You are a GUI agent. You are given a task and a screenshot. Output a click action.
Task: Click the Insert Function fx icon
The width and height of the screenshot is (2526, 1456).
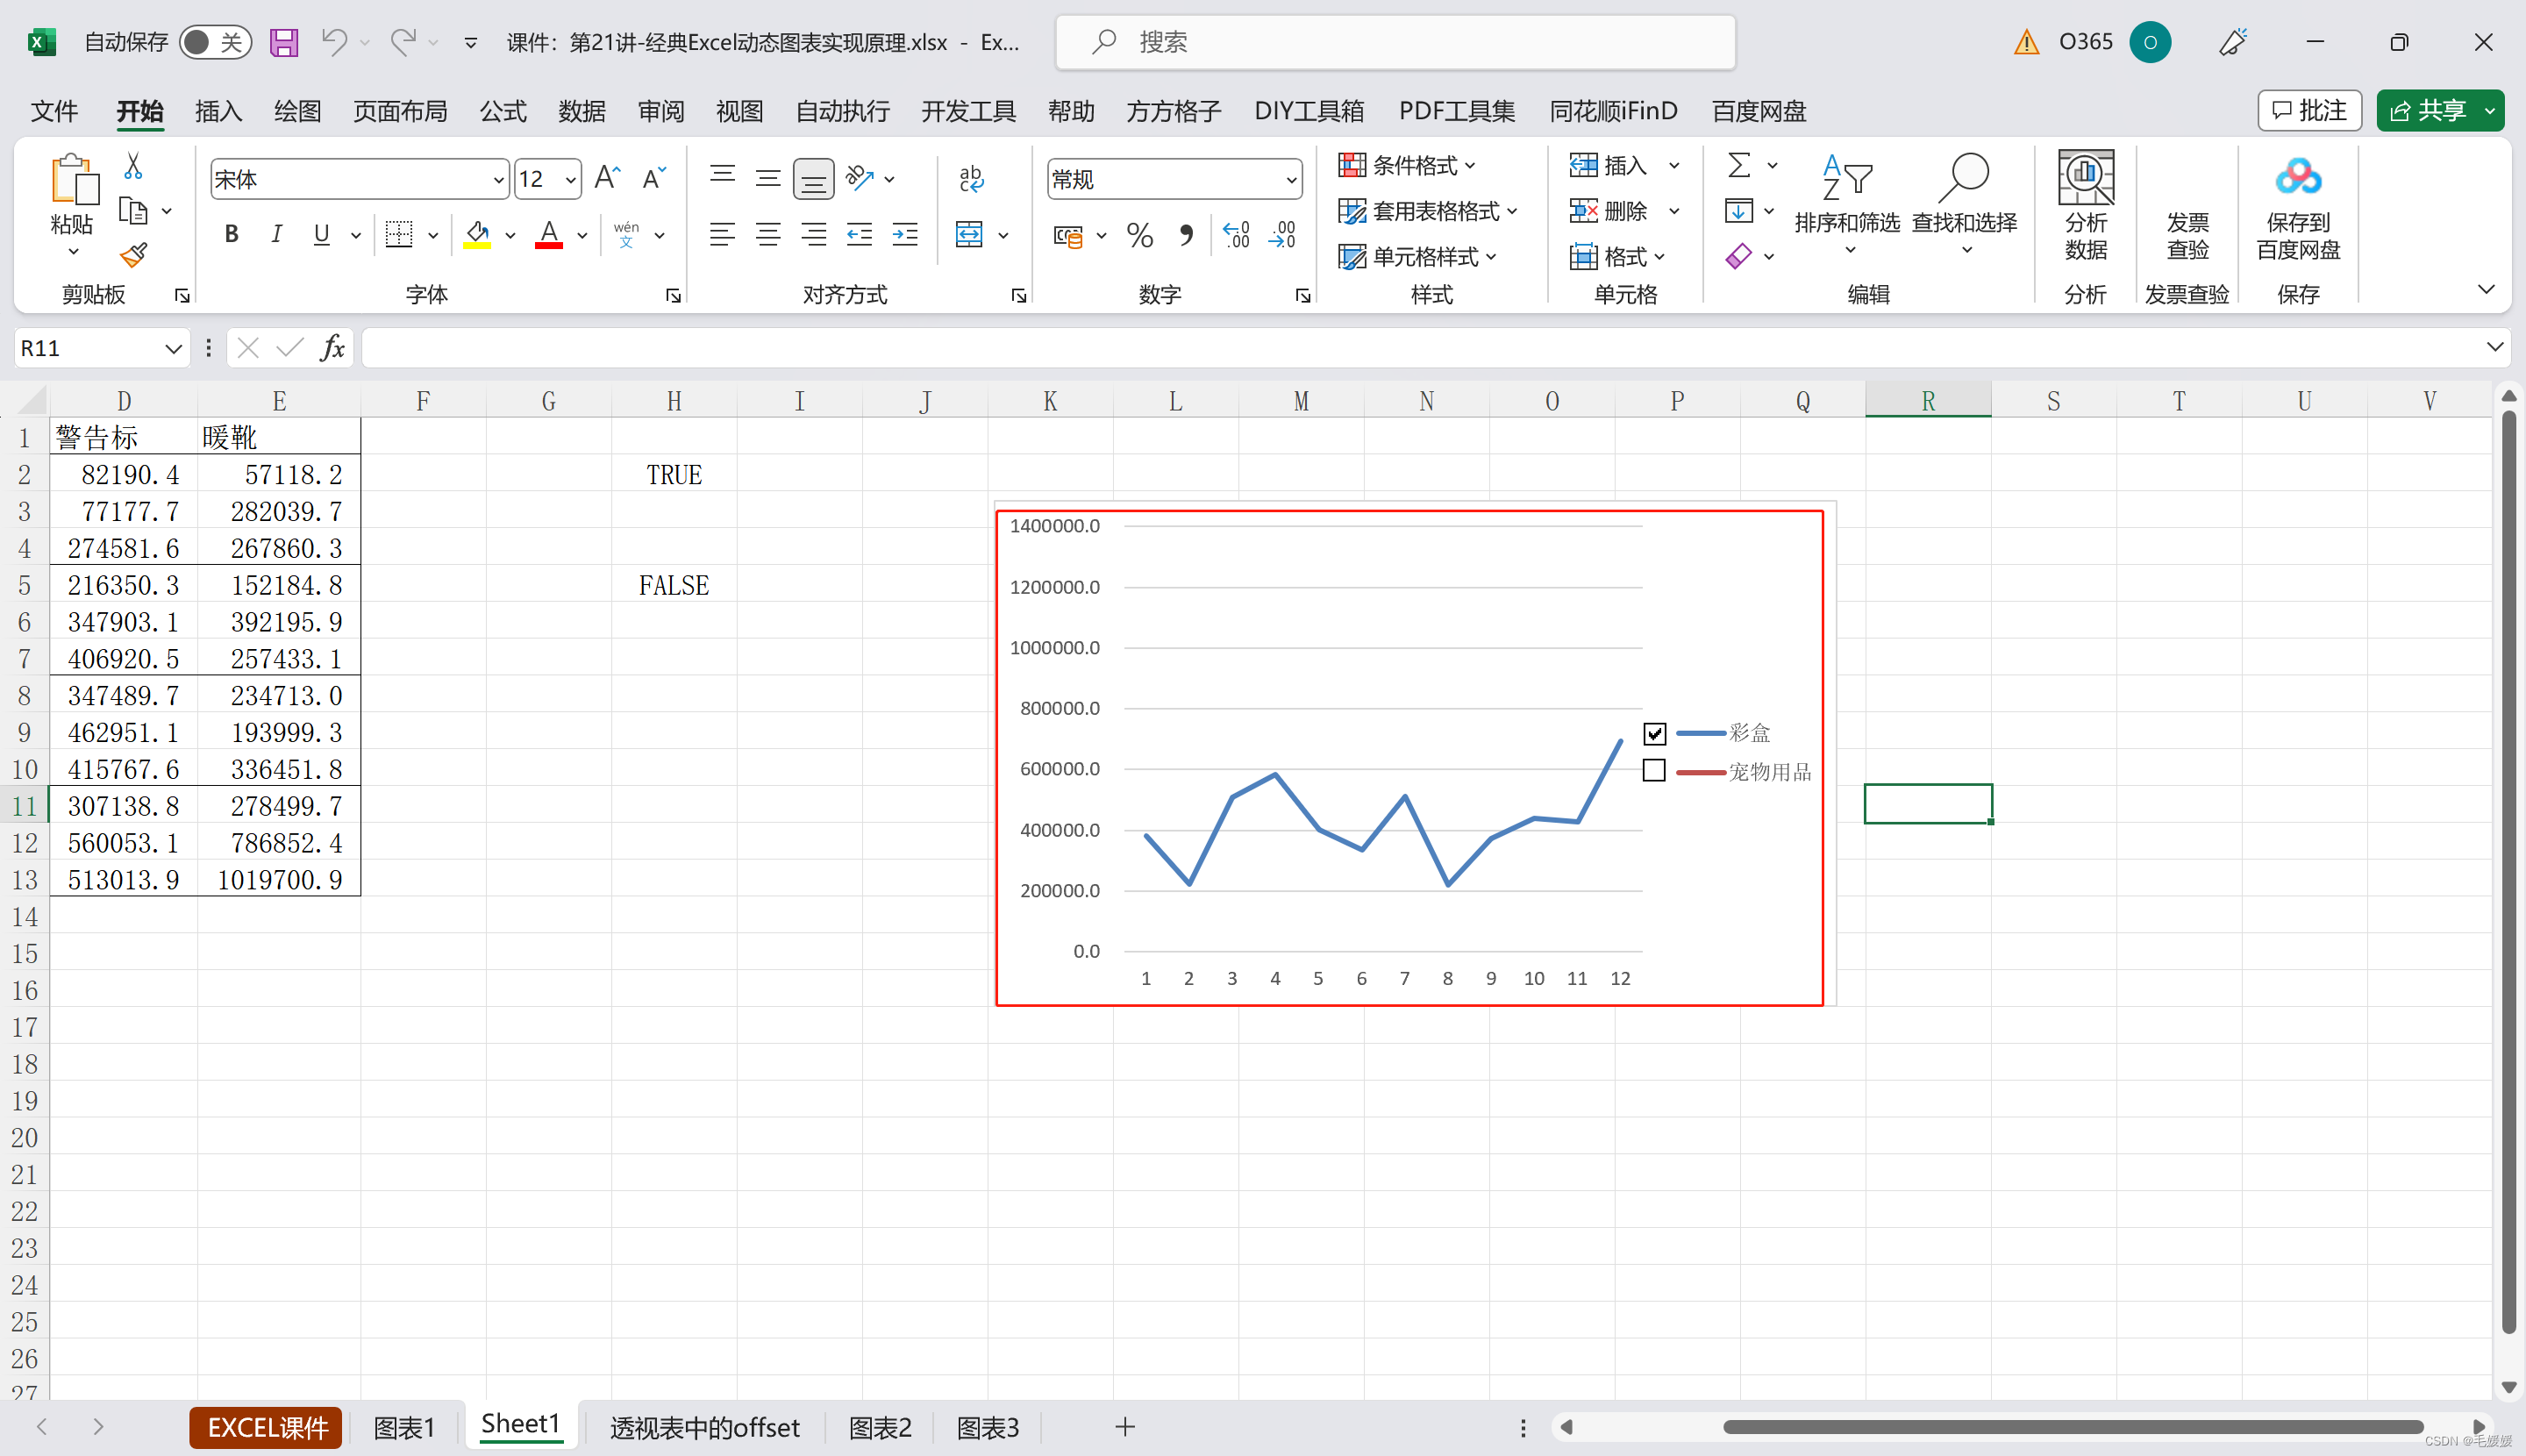pyautogui.click(x=332, y=348)
